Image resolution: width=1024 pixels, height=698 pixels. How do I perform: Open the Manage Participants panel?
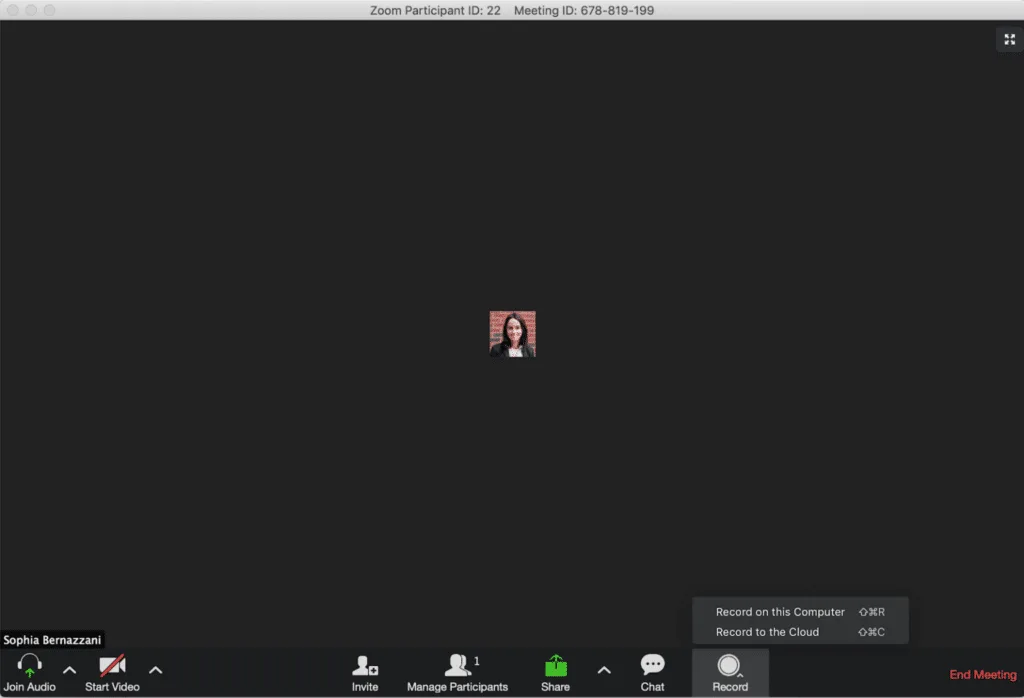(458, 666)
